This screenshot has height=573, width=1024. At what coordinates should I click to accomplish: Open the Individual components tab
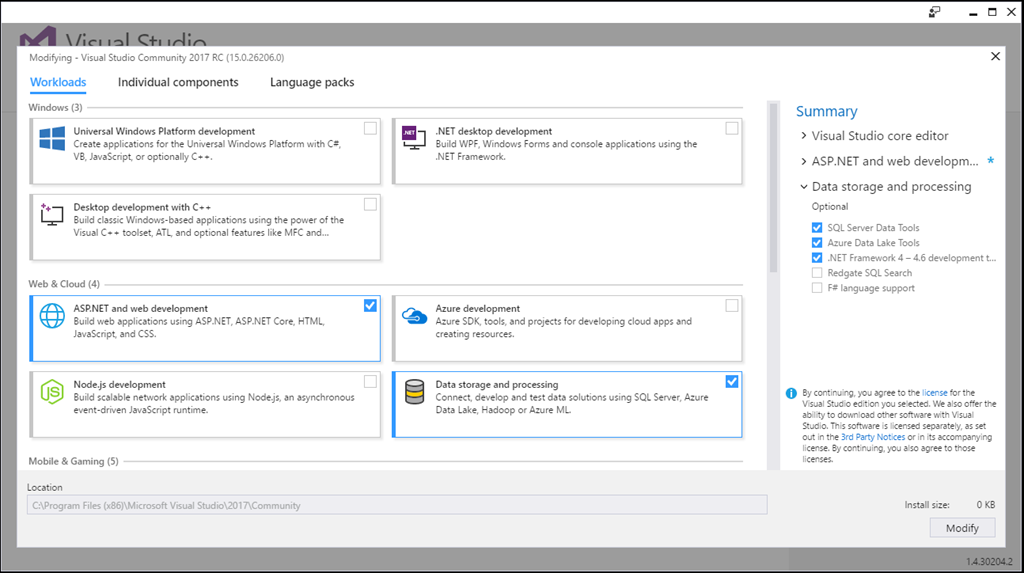[x=178, y=82]
